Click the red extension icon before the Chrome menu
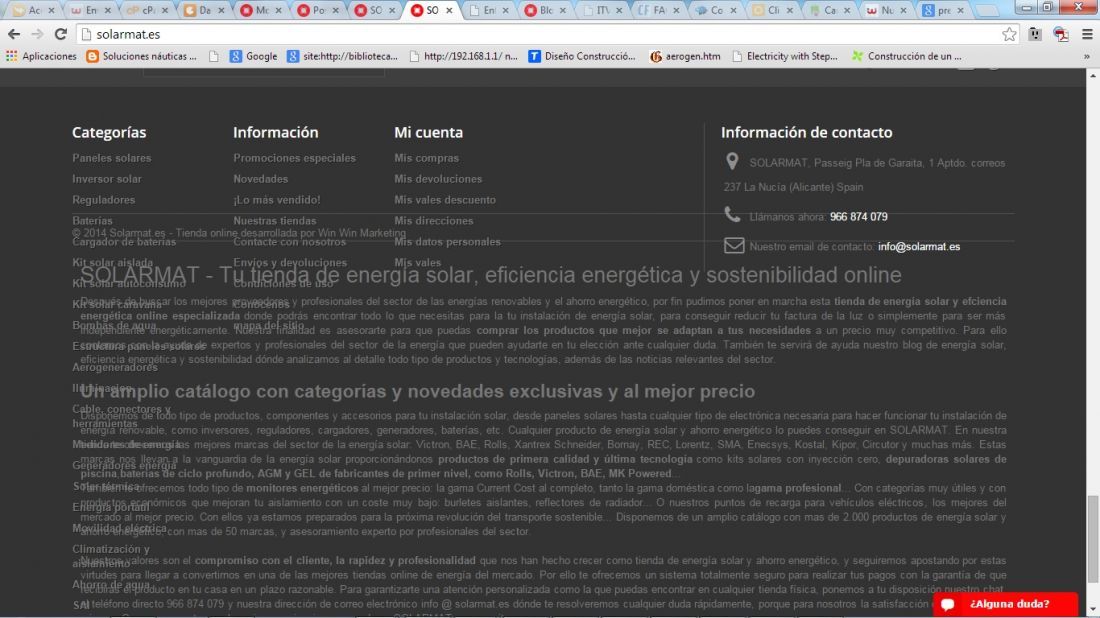Screen dimensions: 1100x618 (1061, 34)
